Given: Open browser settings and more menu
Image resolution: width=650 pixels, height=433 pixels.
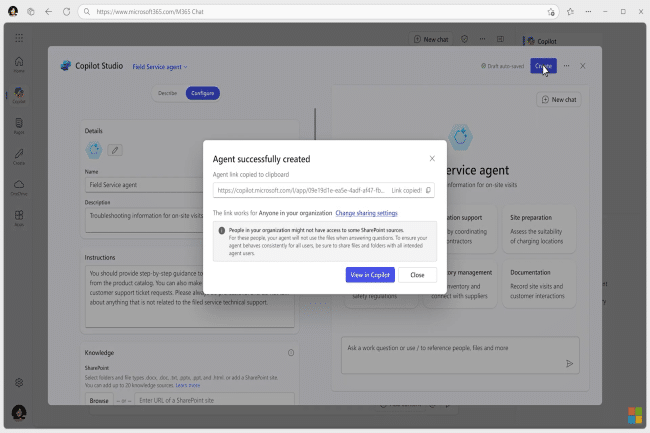Looking at the screenshot, I should click(x=588, y=12).
